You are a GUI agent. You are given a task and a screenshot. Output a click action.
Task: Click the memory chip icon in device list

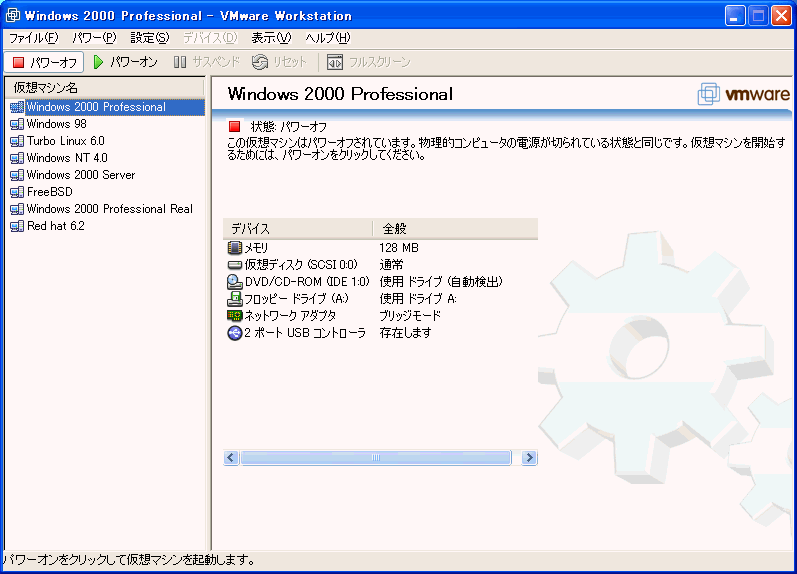235,247
